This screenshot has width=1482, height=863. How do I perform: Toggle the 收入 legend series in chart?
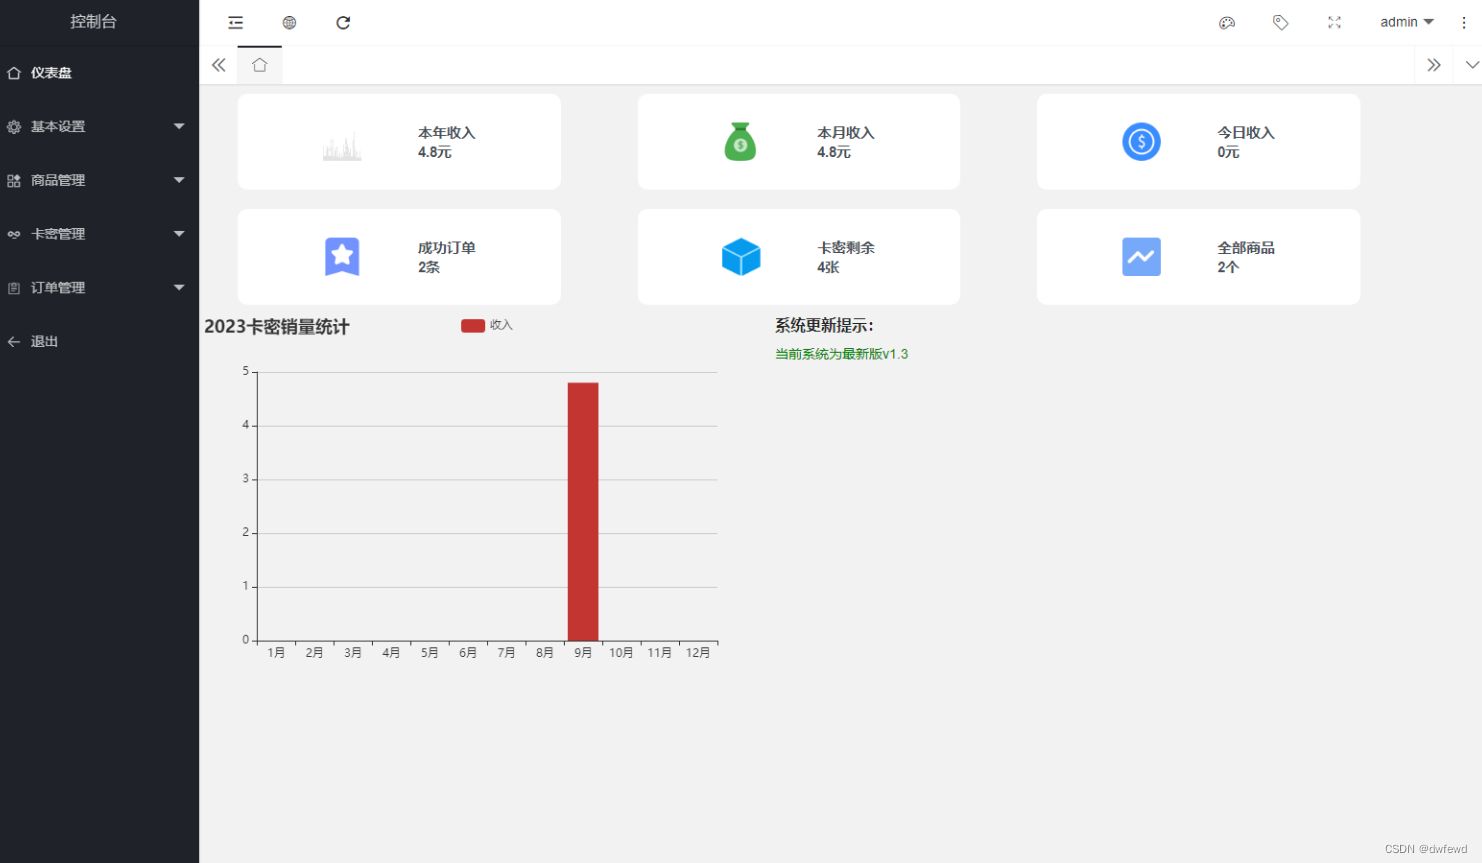[487, 325]
